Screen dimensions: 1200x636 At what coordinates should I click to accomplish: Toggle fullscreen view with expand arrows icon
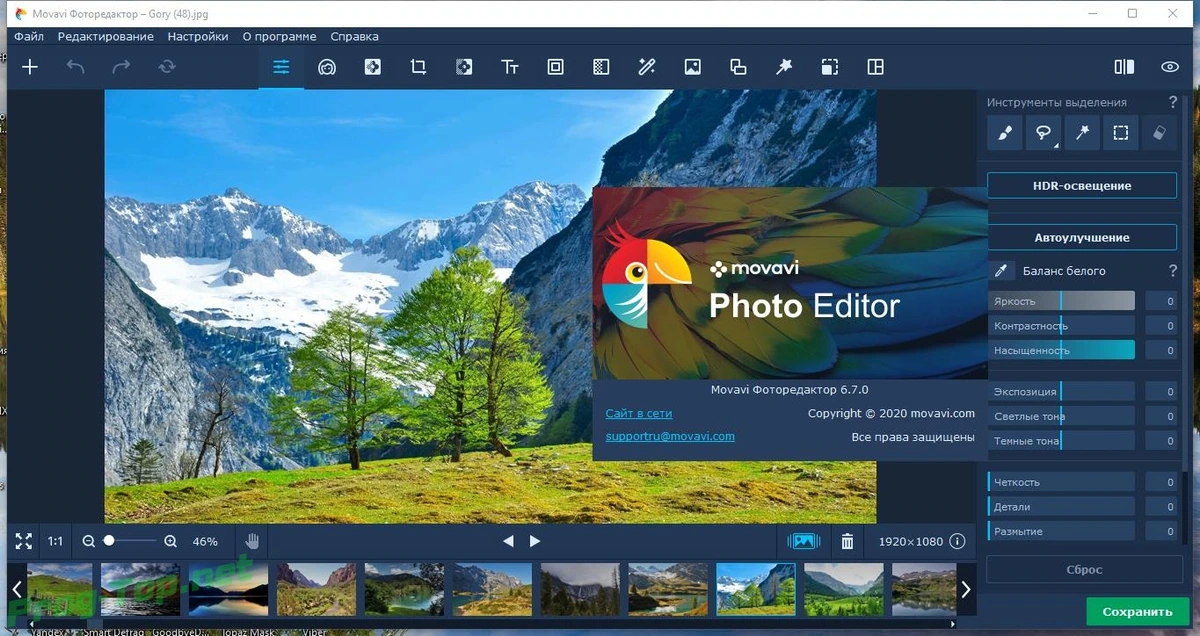coord(24,541)
